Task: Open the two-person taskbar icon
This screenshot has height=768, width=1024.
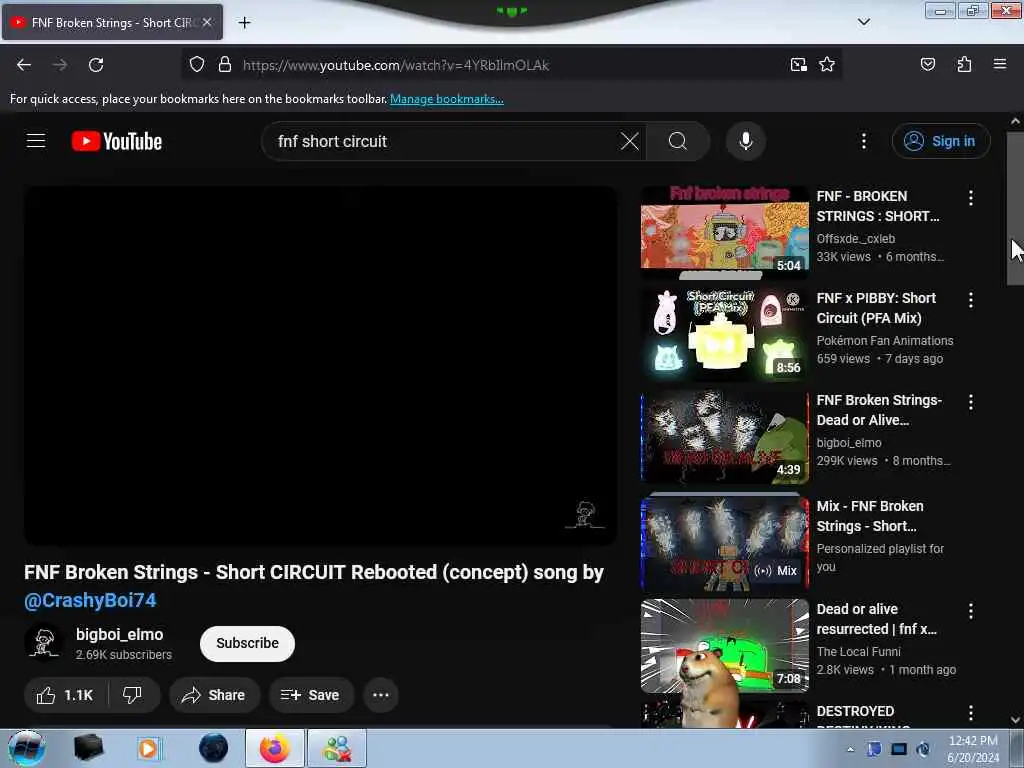Action: point(337,748)
